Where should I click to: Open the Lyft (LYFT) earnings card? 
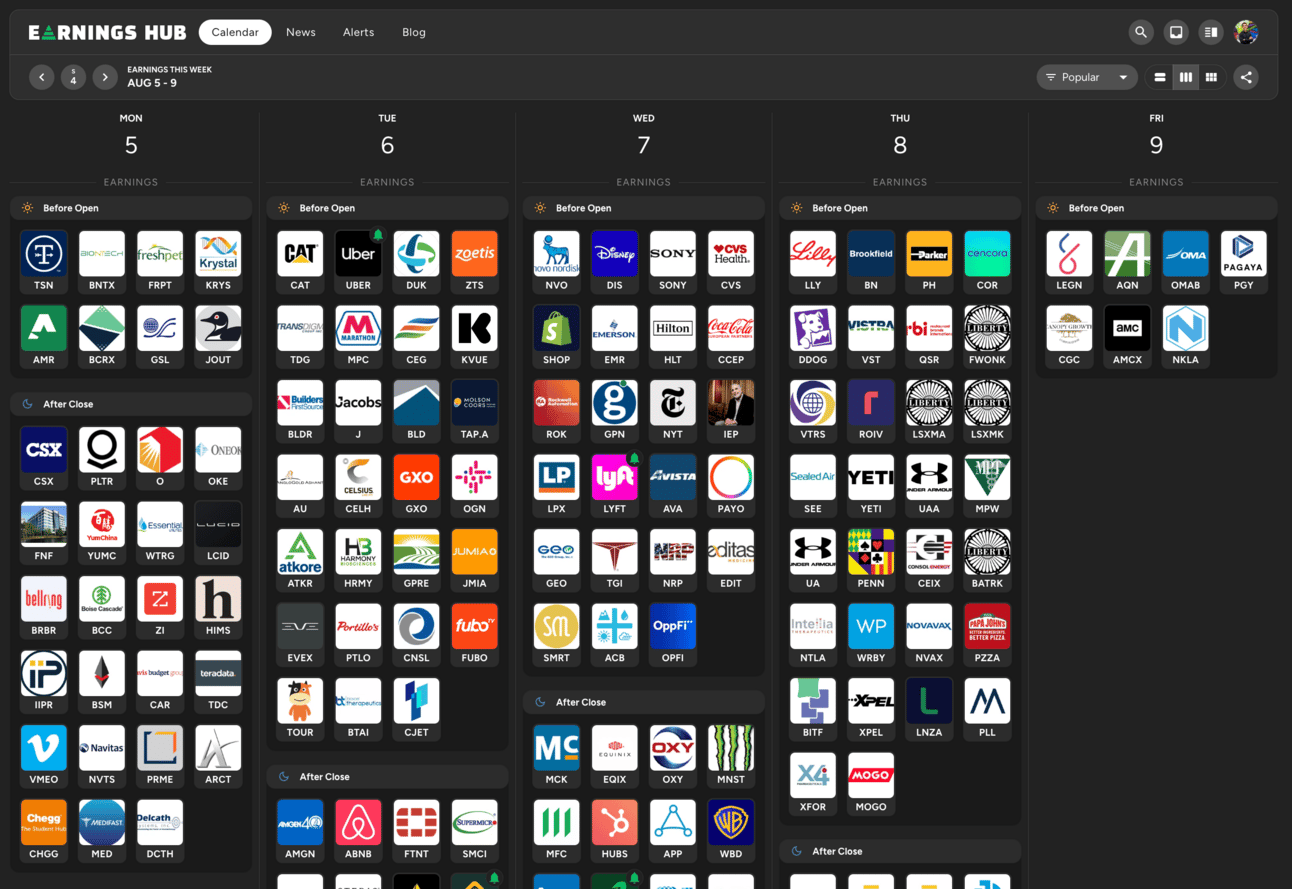coord(615,485)
